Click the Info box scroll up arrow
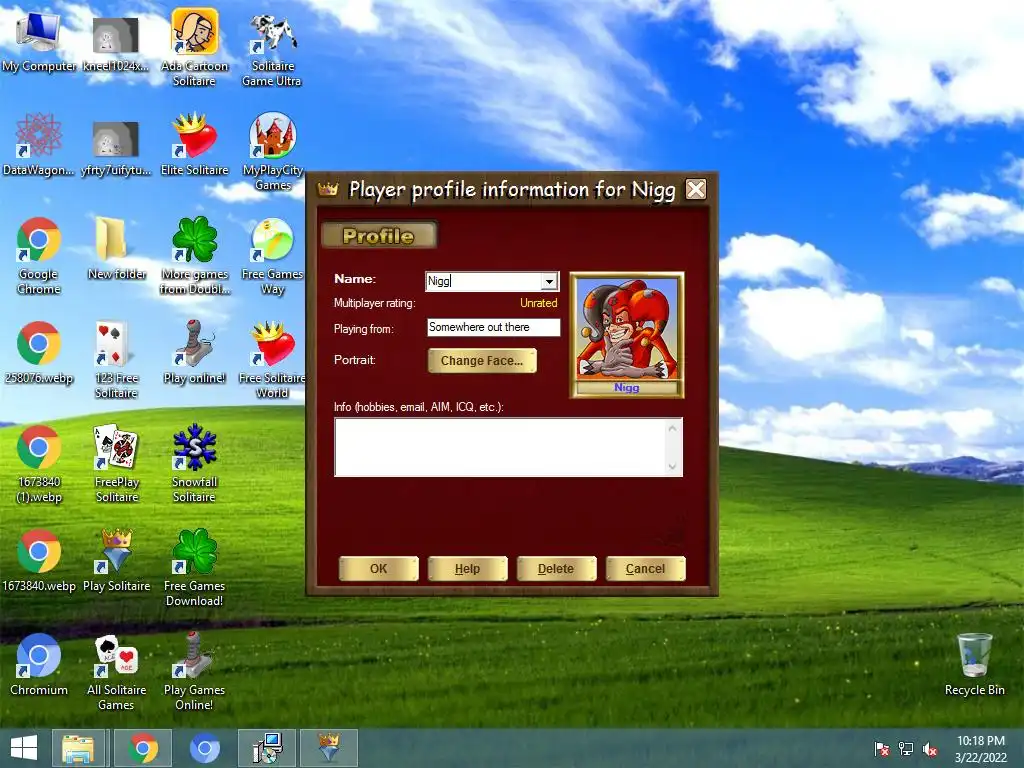The image size is (1024, 768). click(x=673, y=428)
